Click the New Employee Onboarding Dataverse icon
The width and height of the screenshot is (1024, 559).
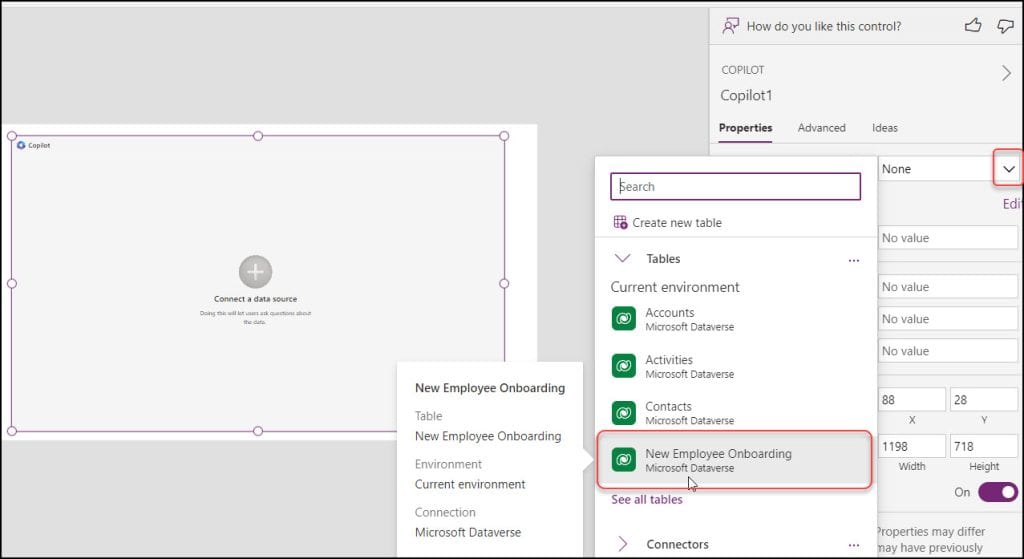(x=624, y=460)
